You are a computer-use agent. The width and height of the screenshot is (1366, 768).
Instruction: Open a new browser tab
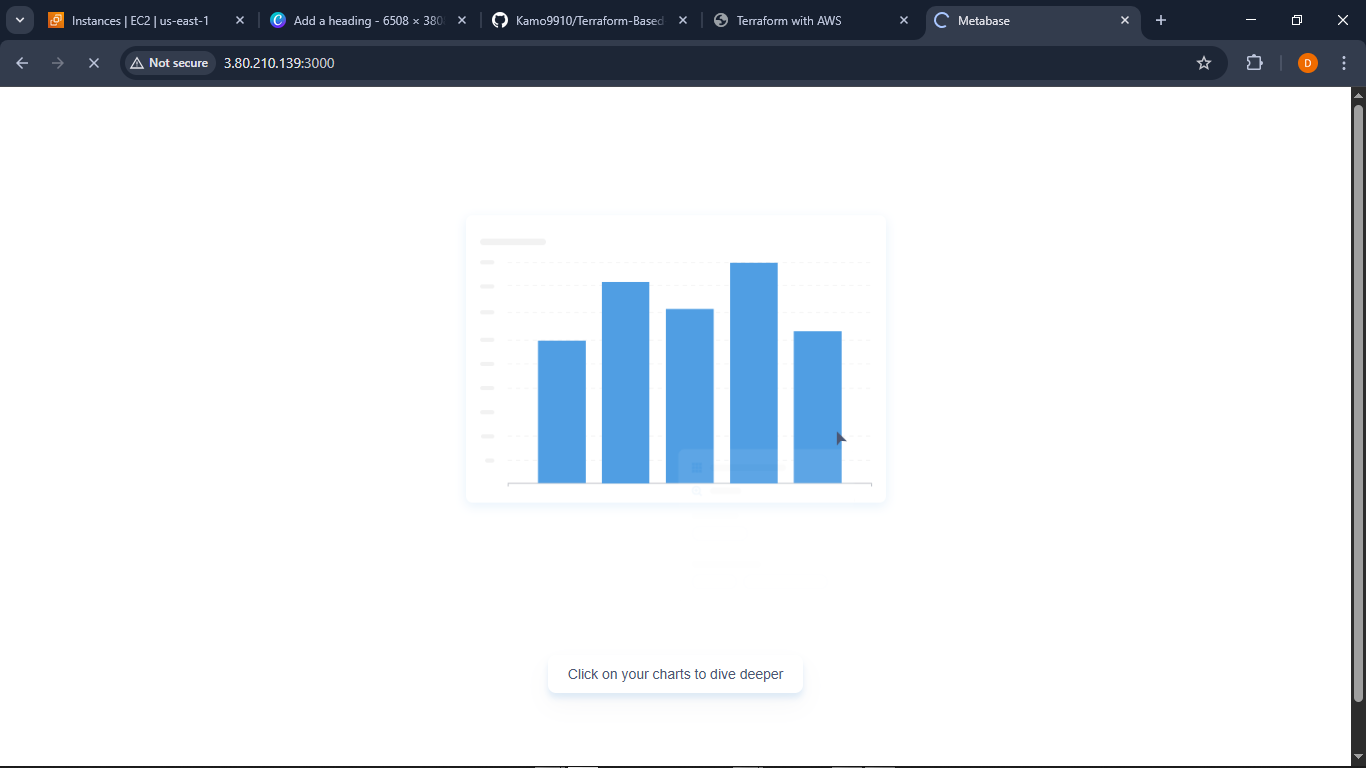[x=1161, y=20]
